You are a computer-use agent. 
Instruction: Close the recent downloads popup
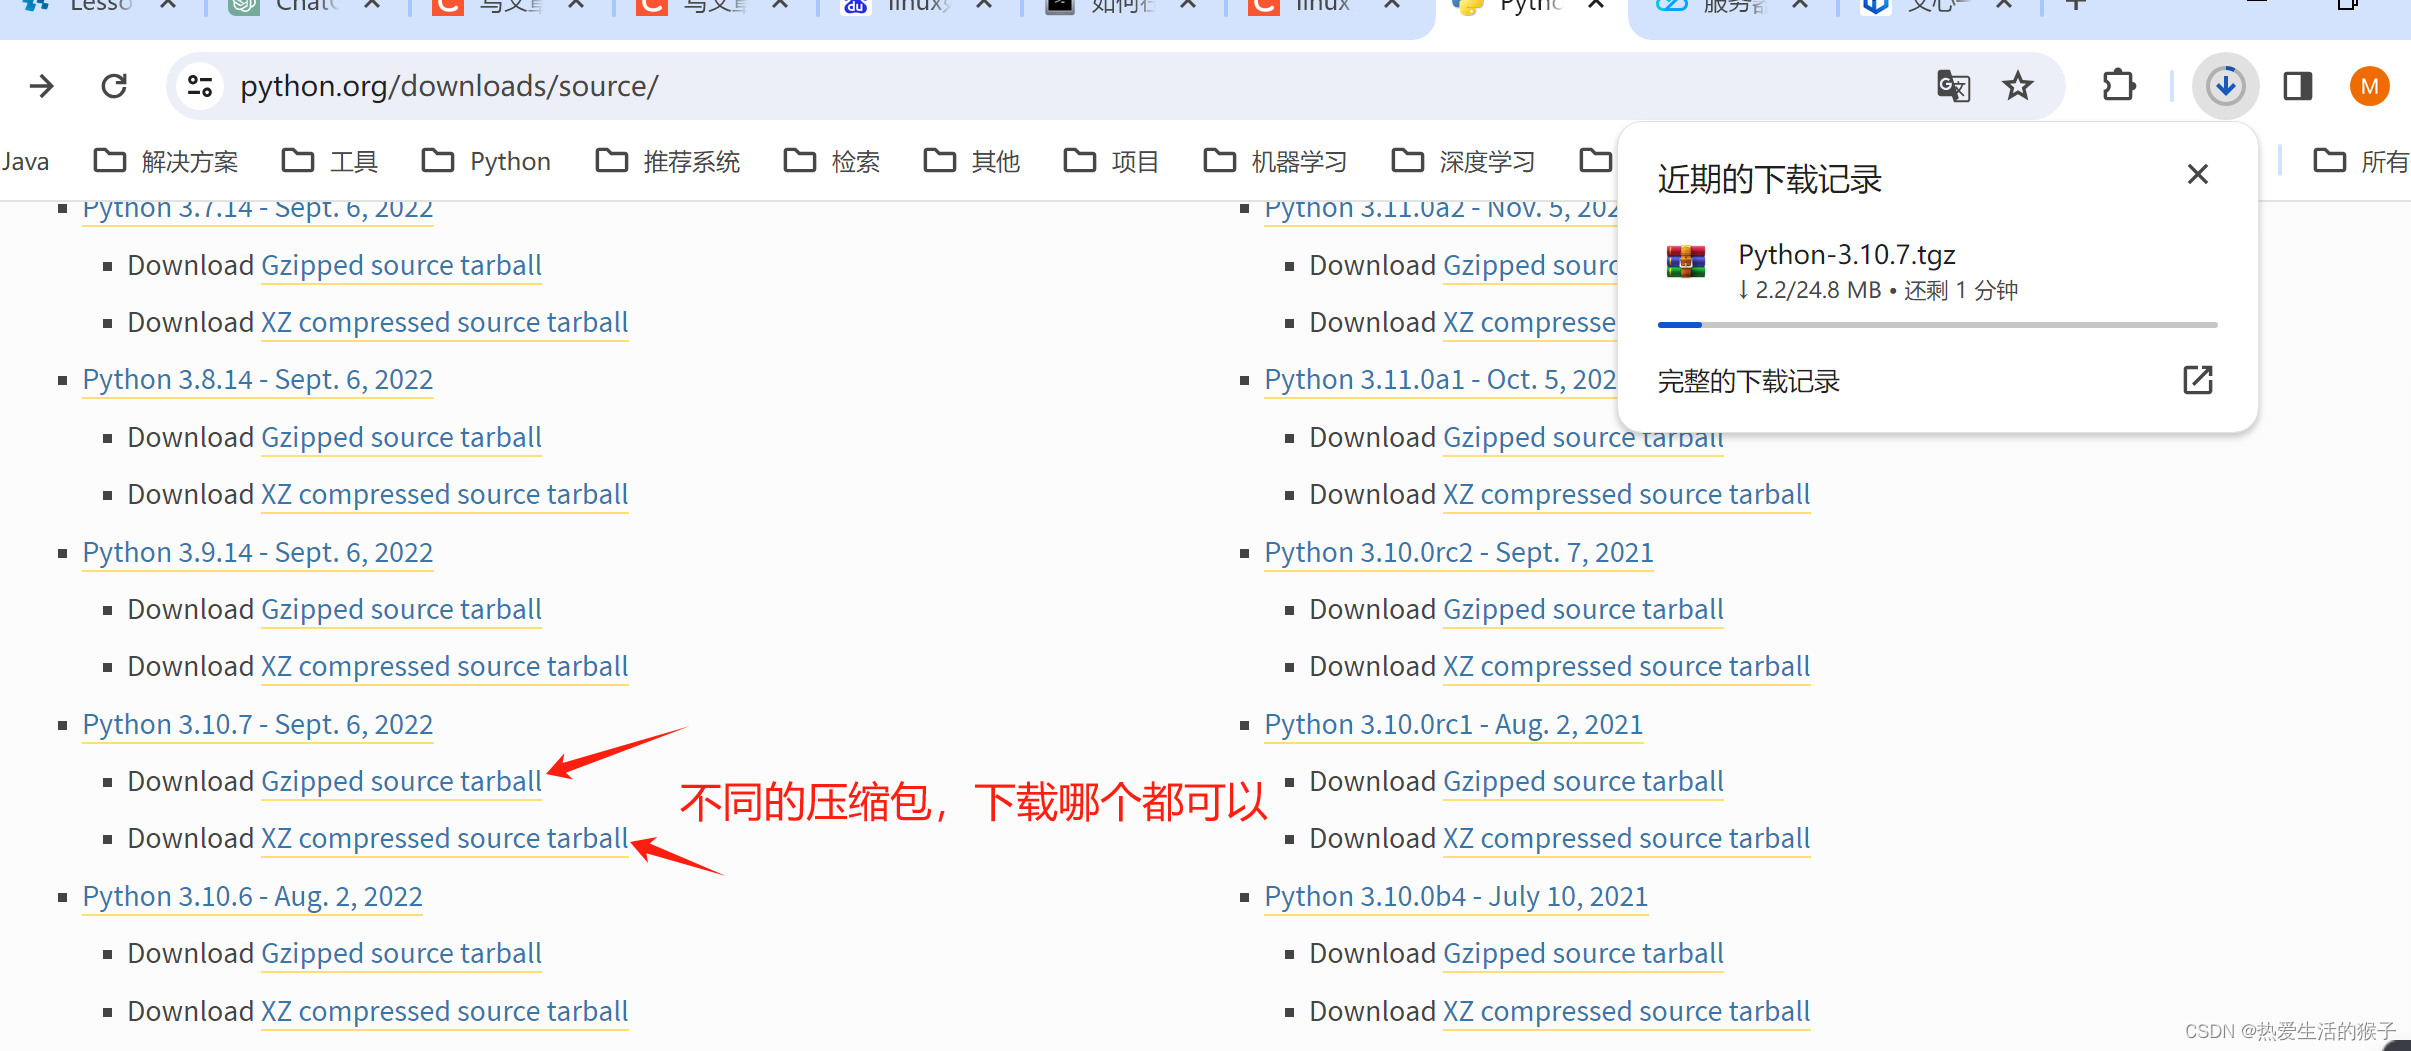[x=2197, y=175]
